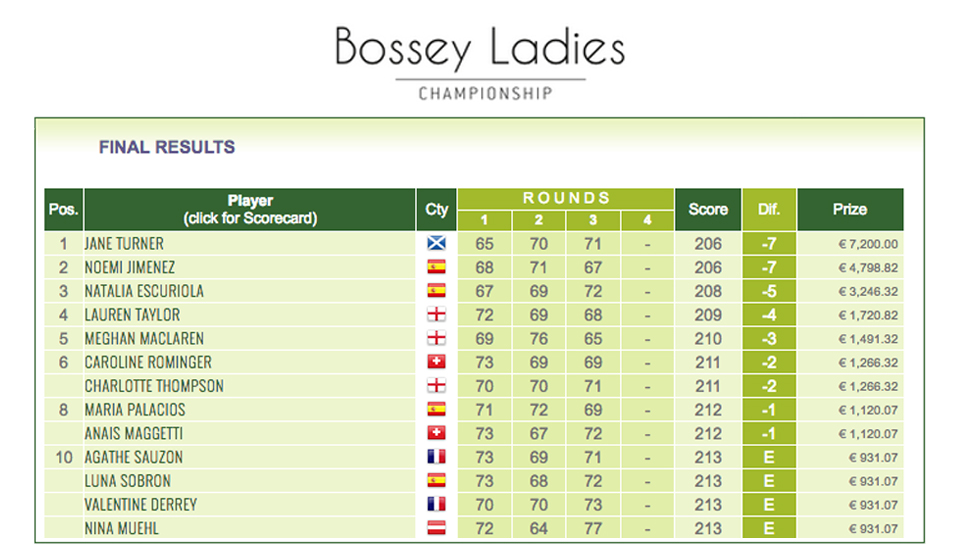Click Swiss flag beside Caroline Rominger
This screenshot has width=960, height=560.
tap(436, 362)
